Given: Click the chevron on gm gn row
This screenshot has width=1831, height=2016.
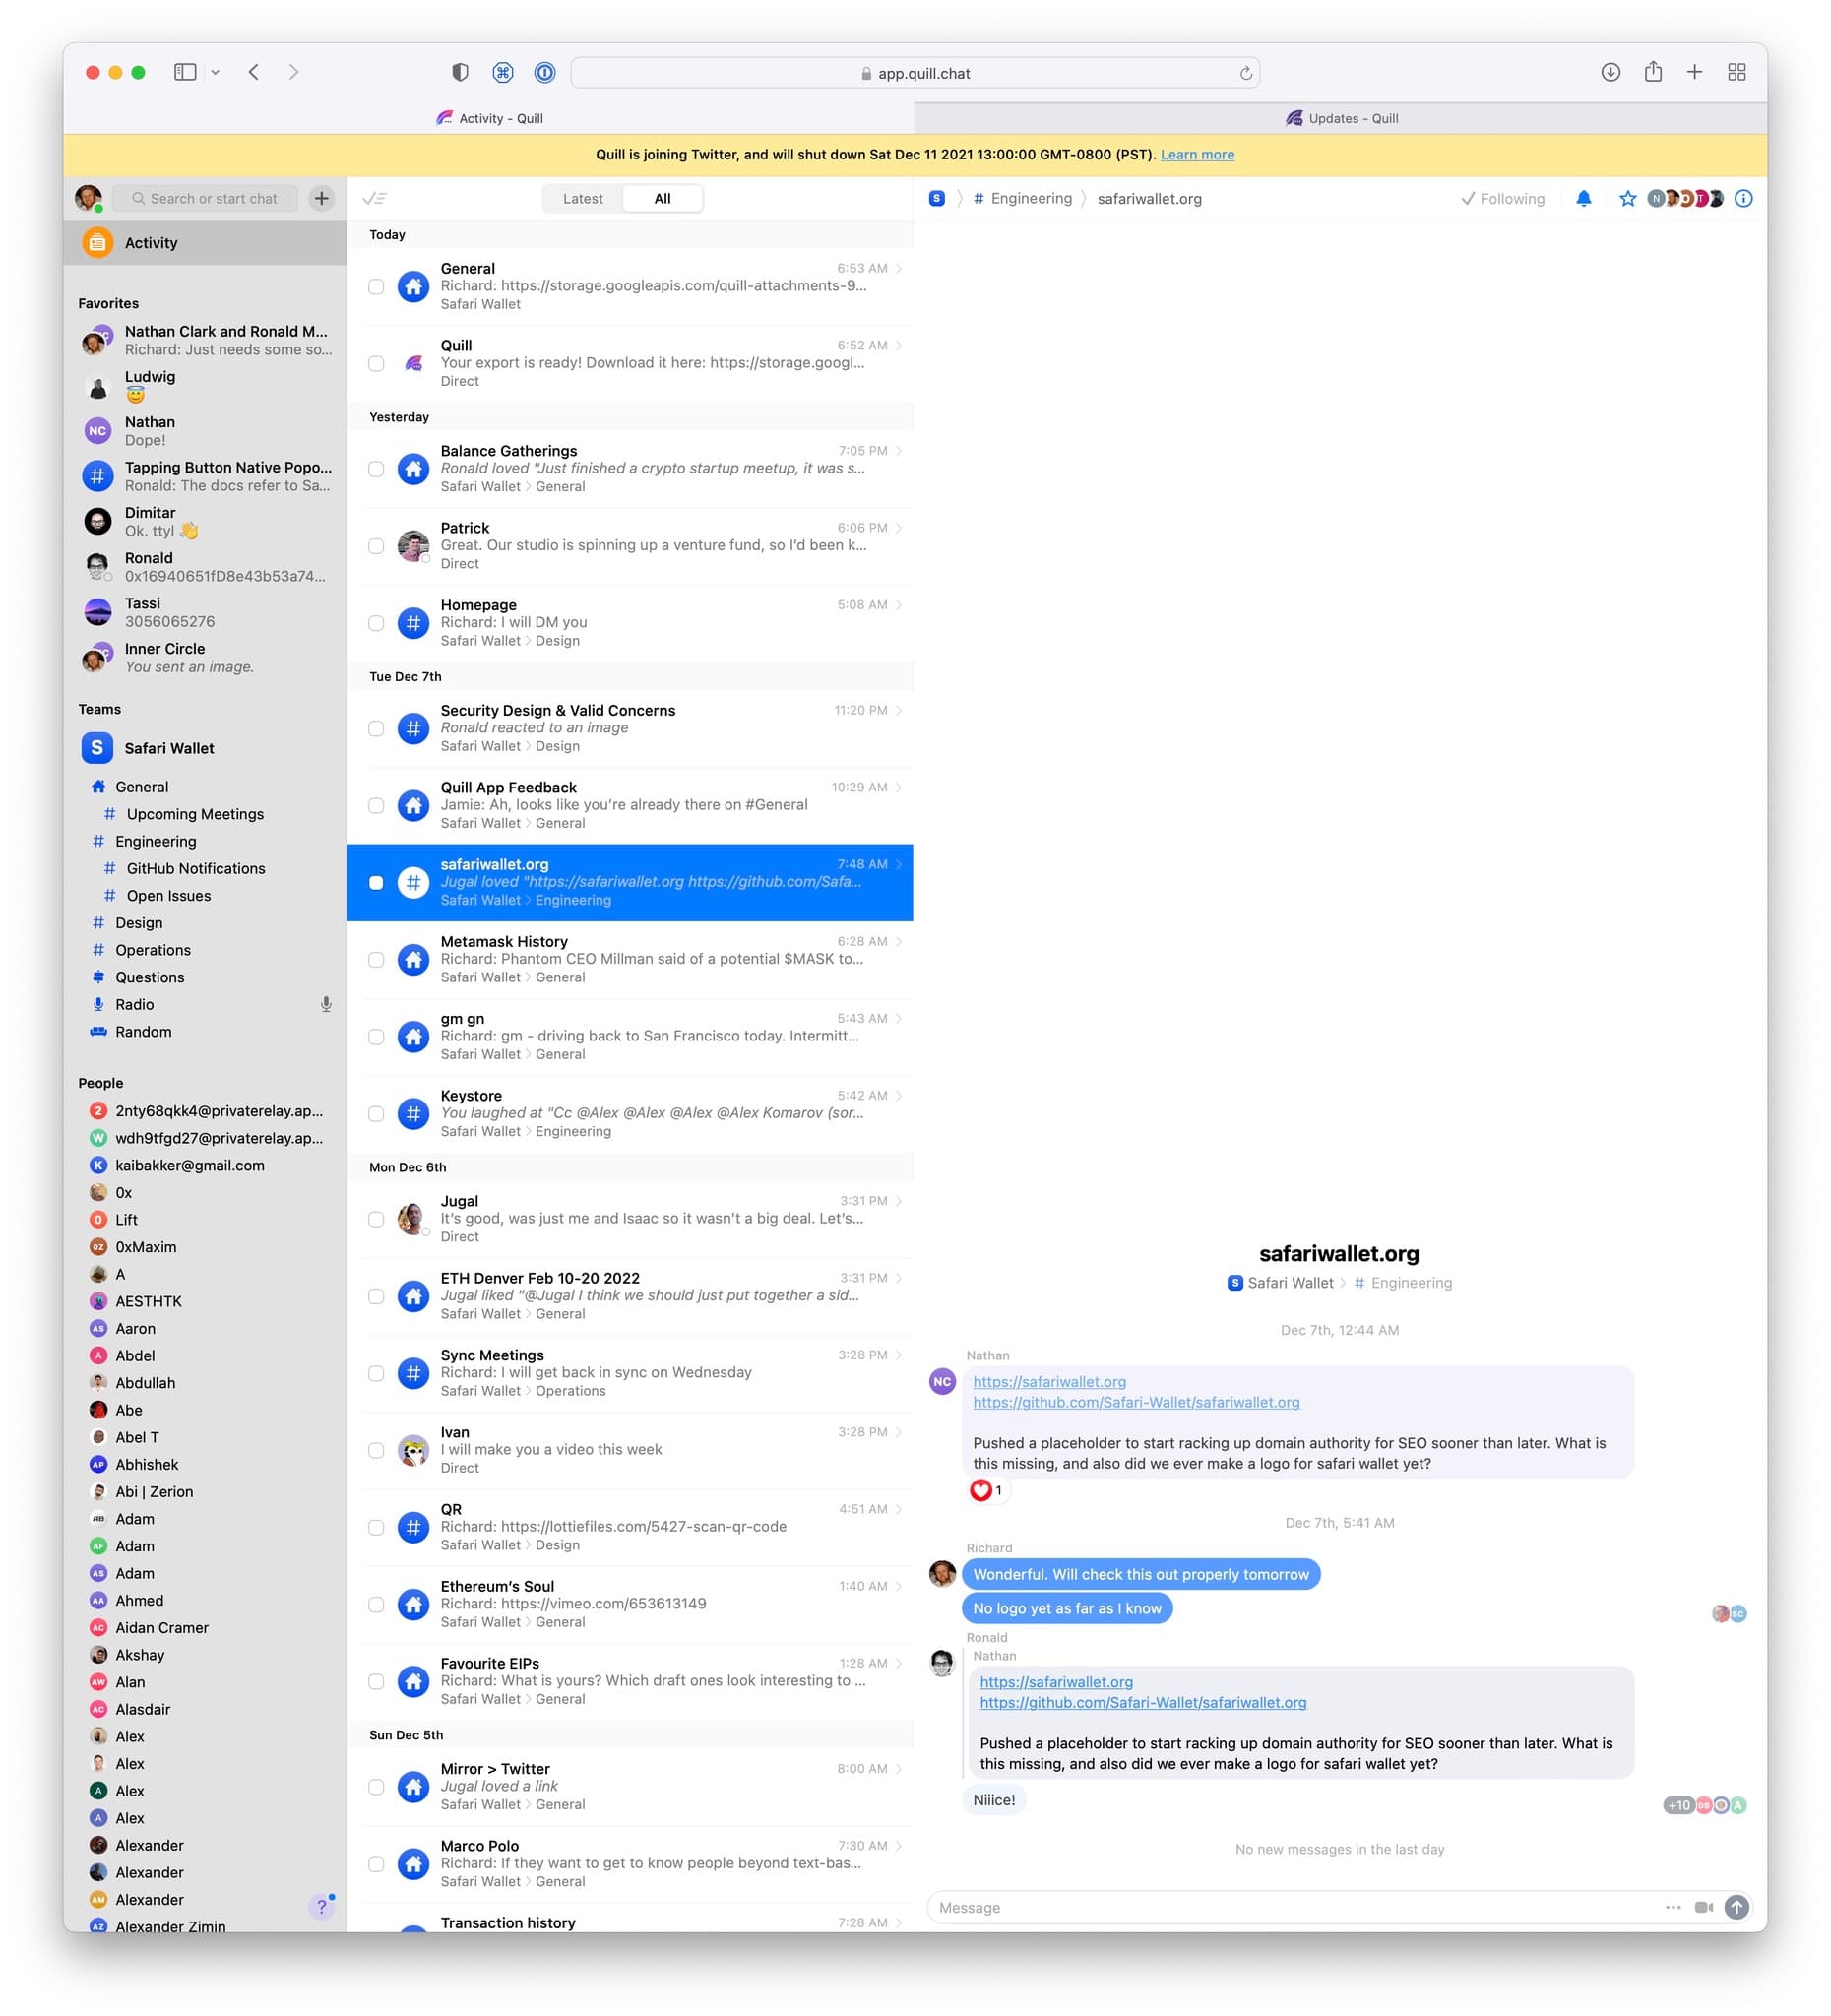Looking at the screenshot, I should pos(899,1019).
